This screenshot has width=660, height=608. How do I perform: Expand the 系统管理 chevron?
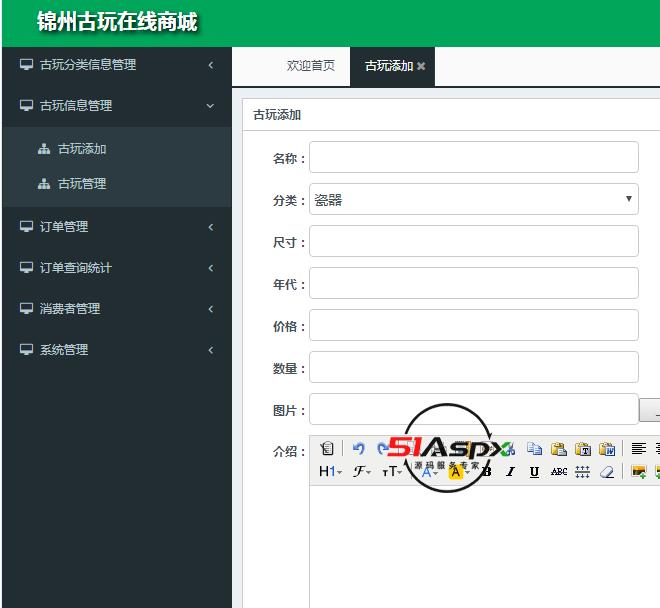pos(211,350)
